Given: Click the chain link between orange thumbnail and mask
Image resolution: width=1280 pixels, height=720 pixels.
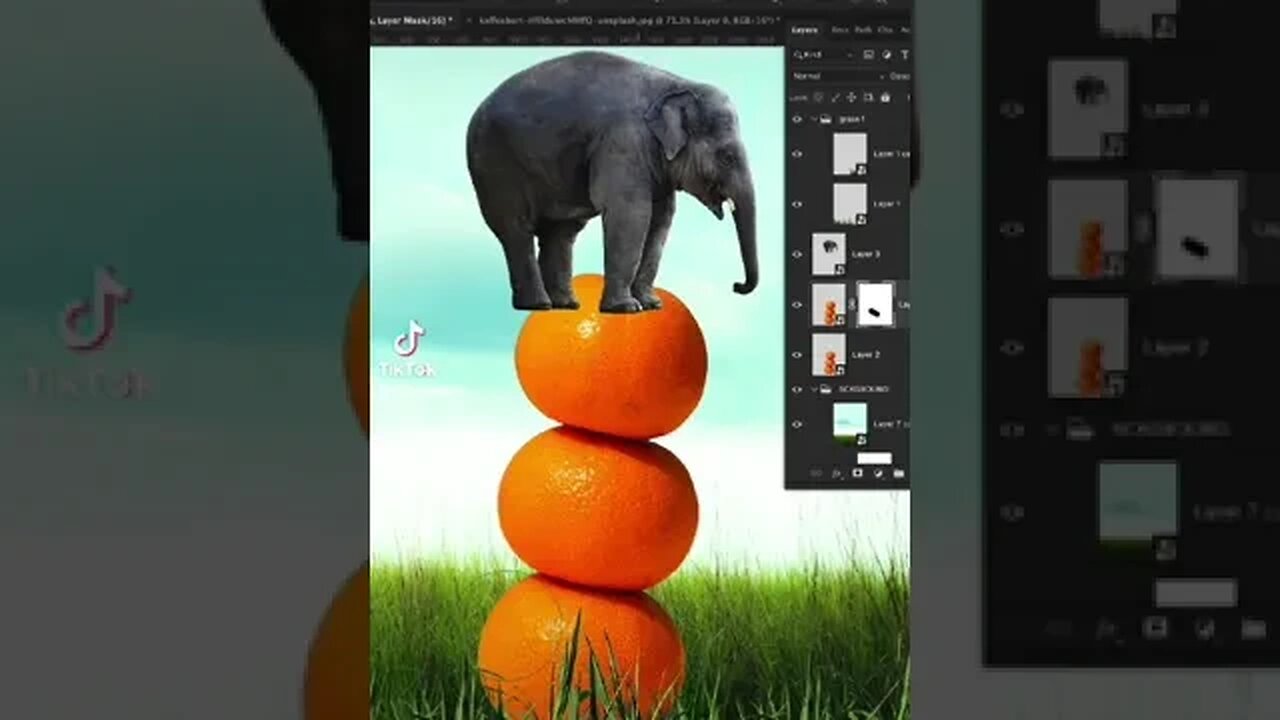Looking at the screenshot, I should point(852,304).
